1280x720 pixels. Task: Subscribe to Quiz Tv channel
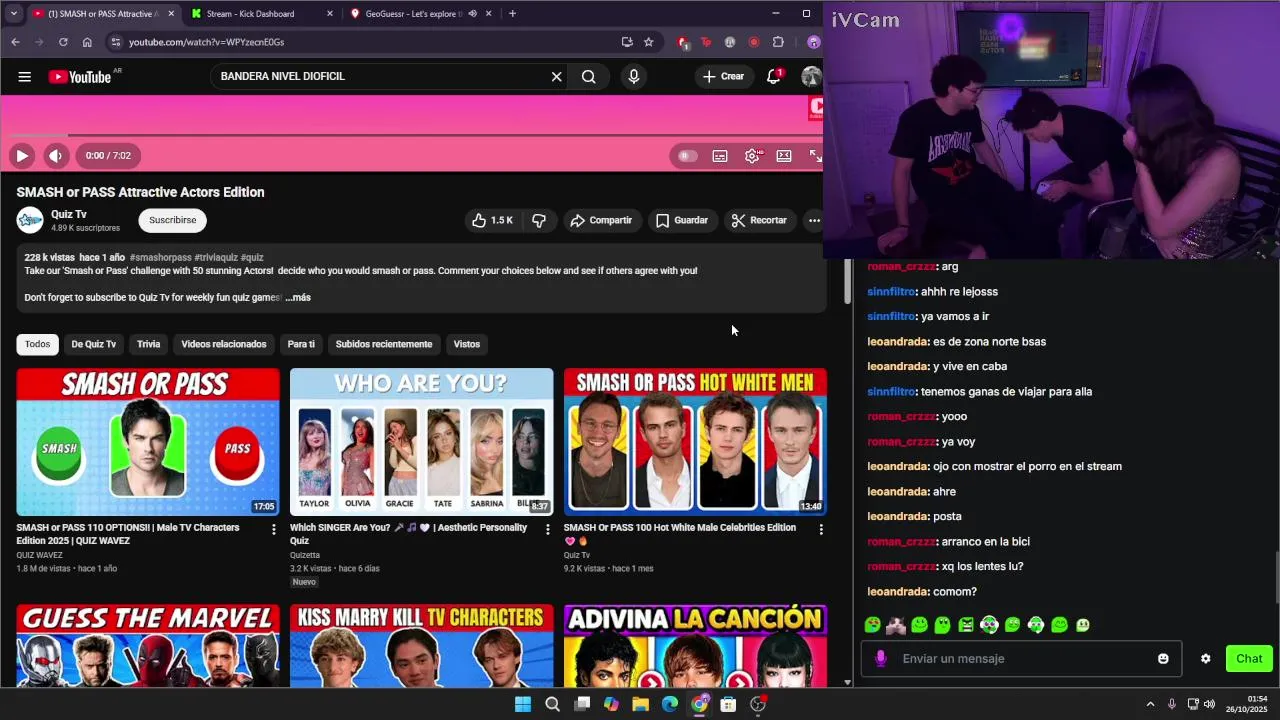point(173,220)
